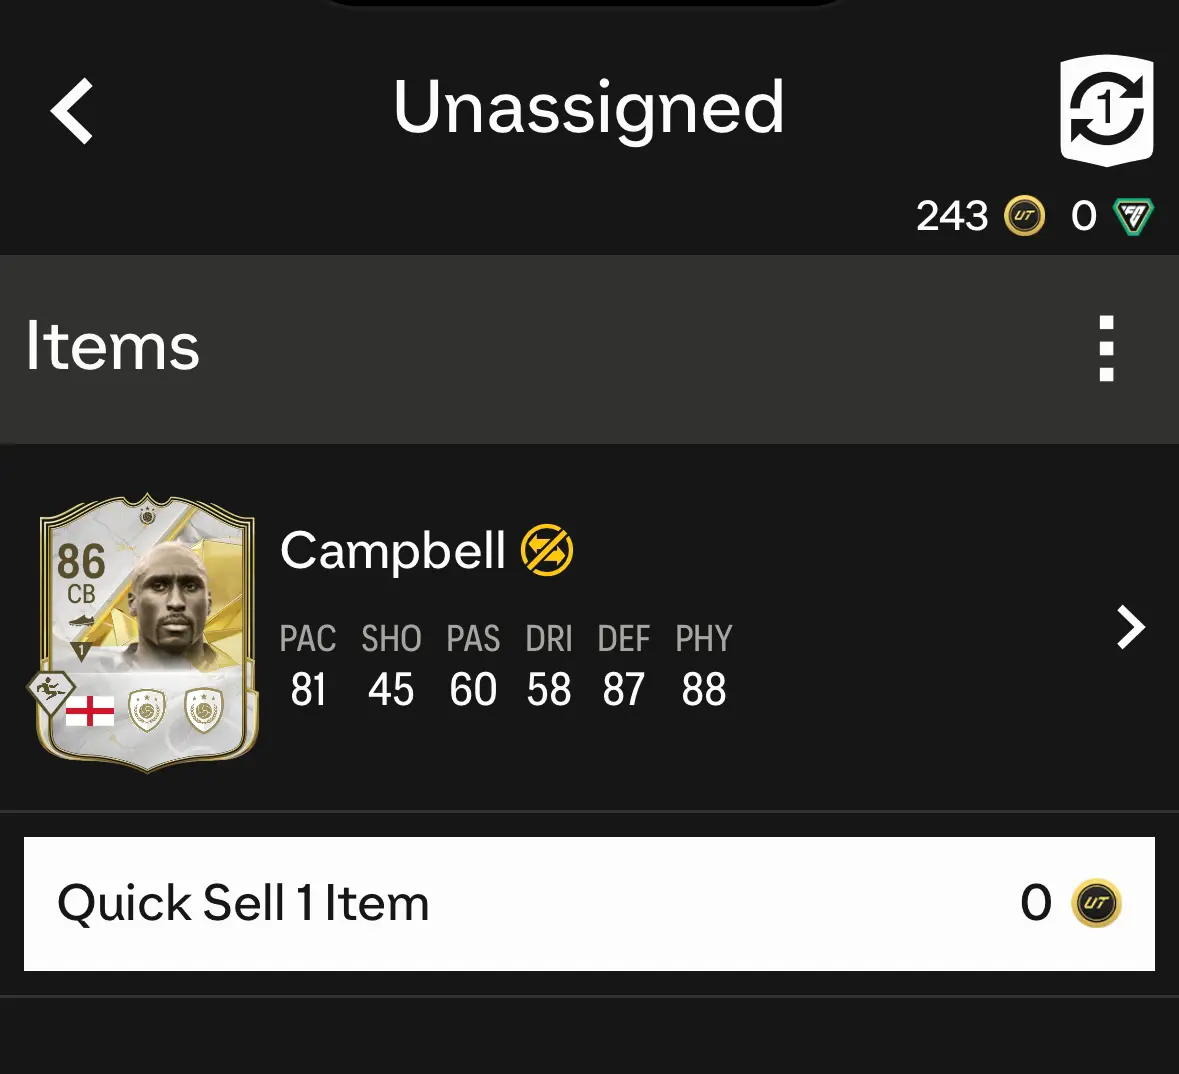
Task: Open the swap items icon in header
Action: point(1106,110)
